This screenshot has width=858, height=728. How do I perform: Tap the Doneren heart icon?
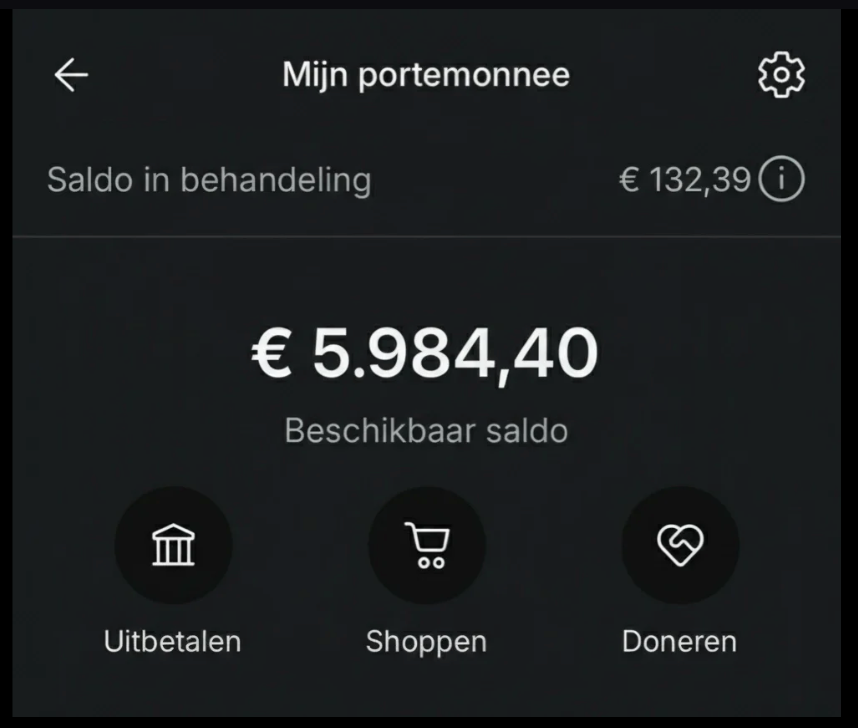point(680,546)
